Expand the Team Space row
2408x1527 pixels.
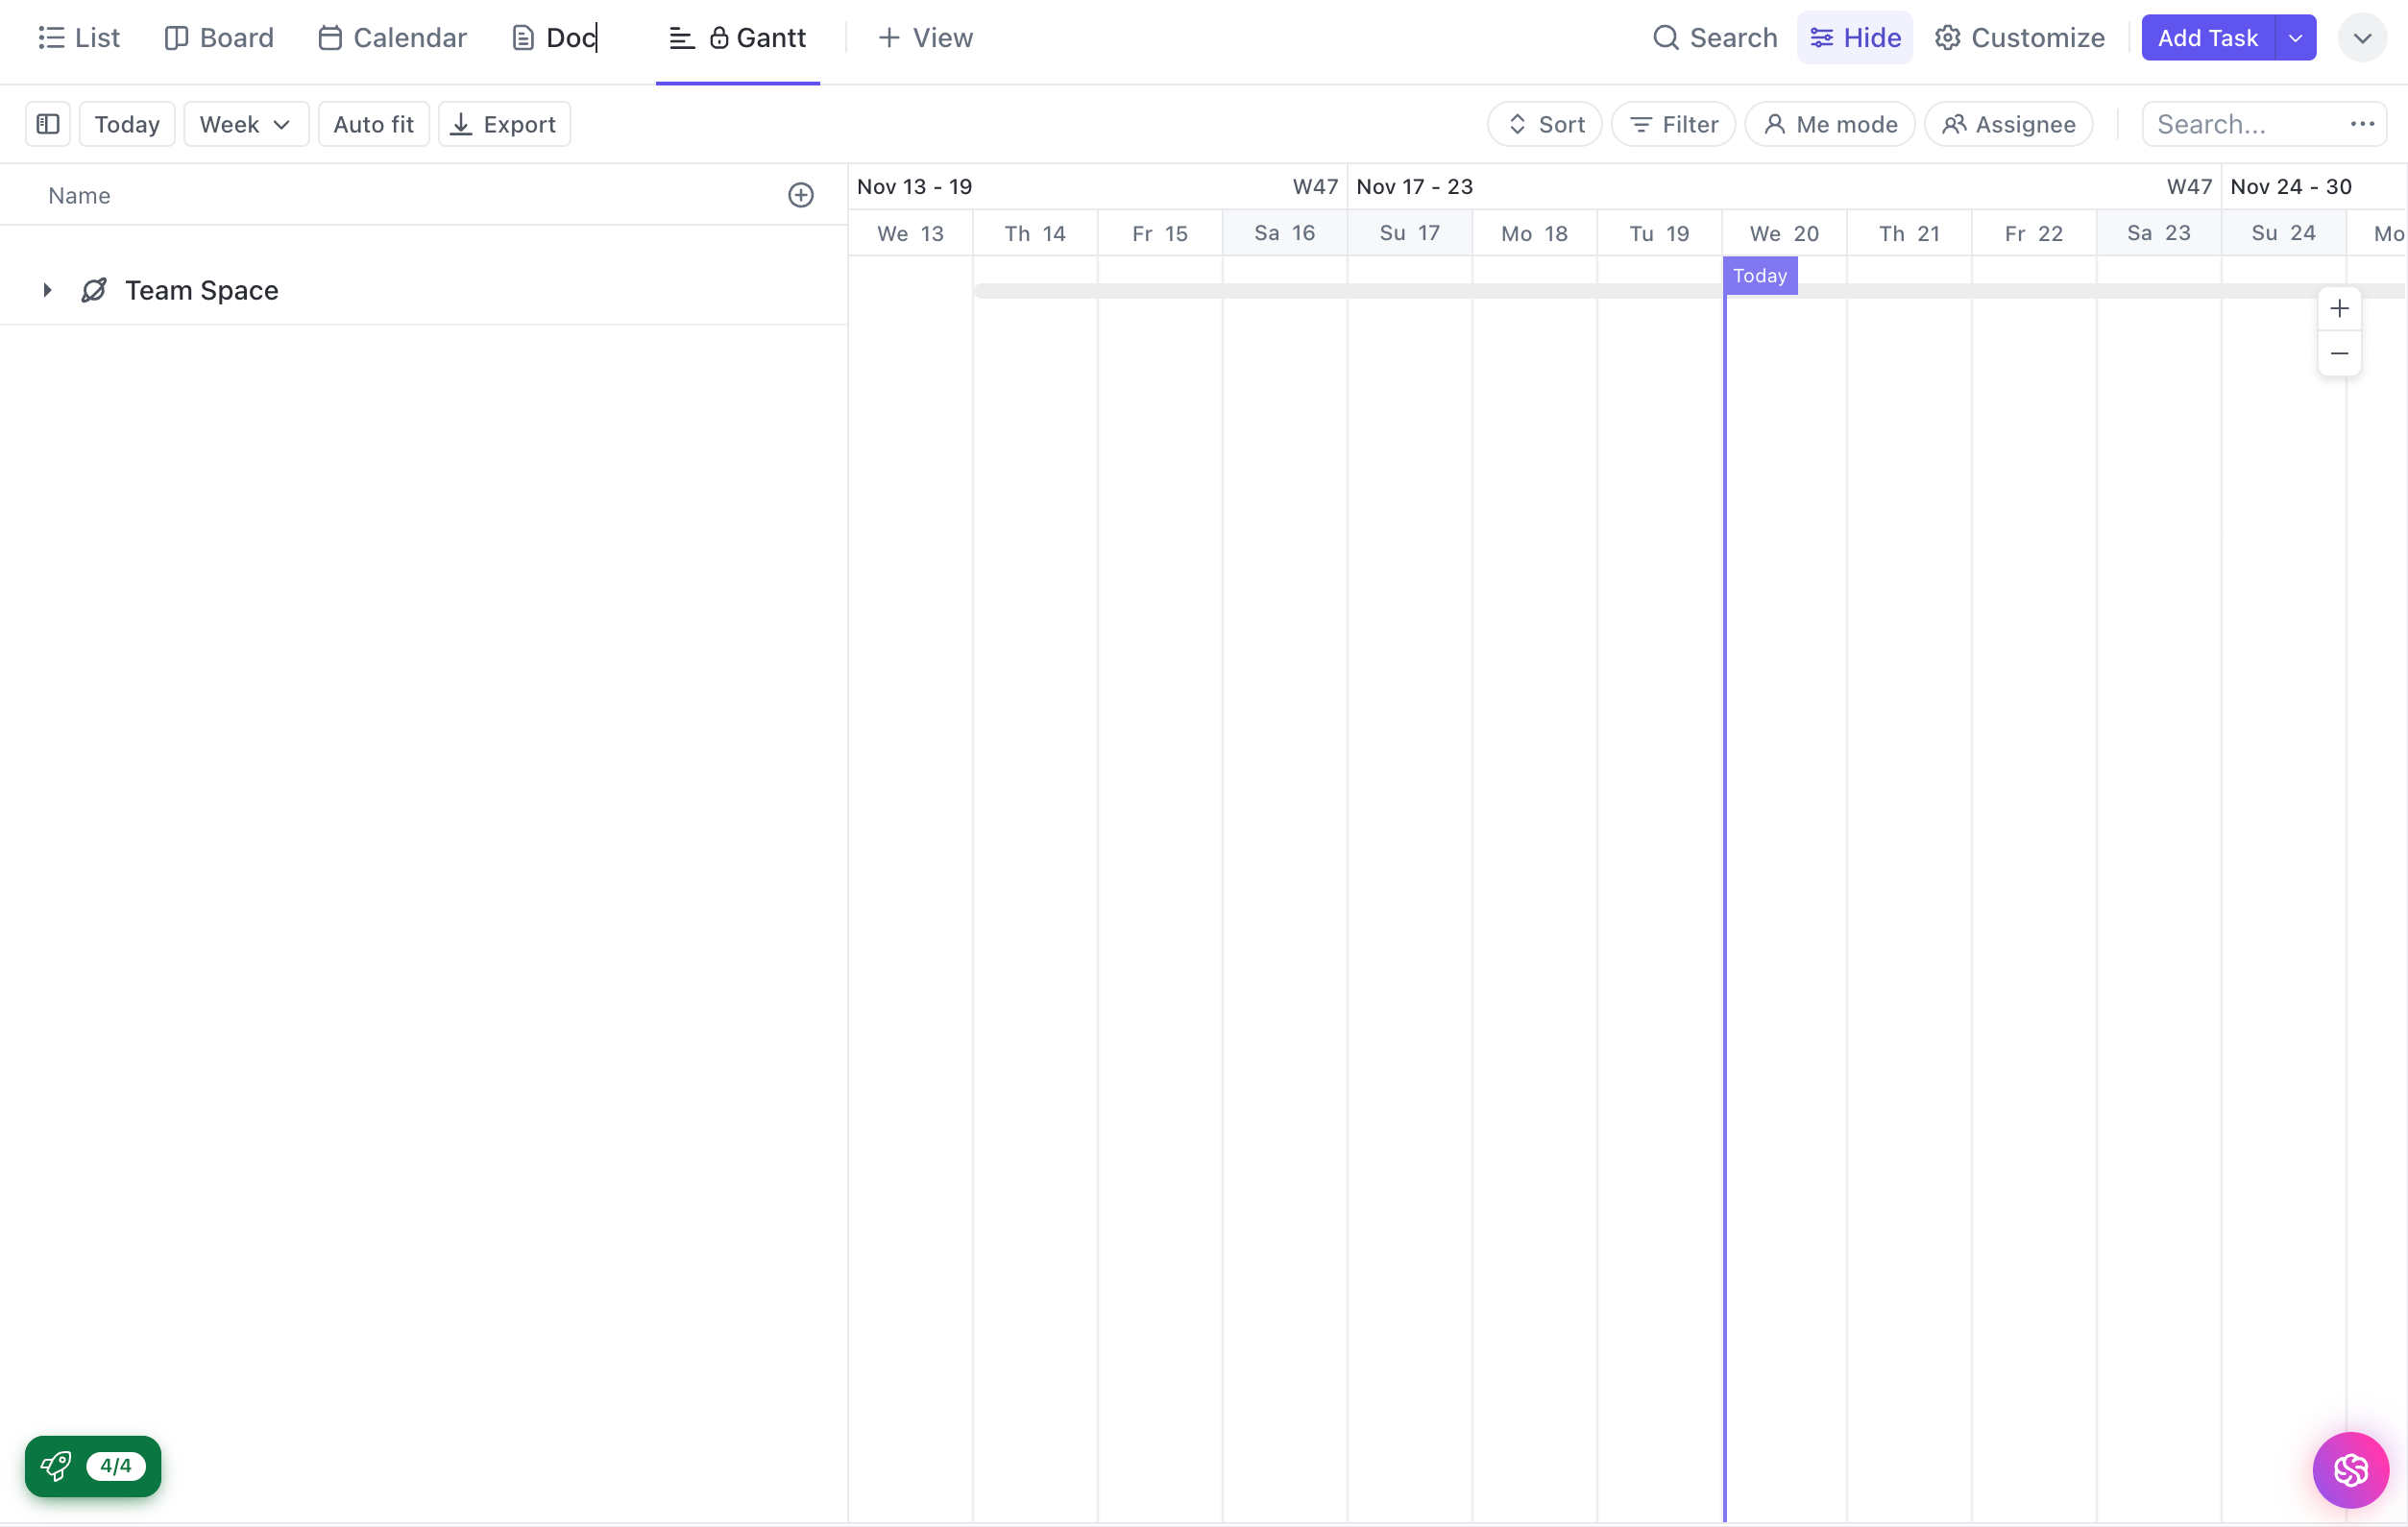click(x=47, y=290)
